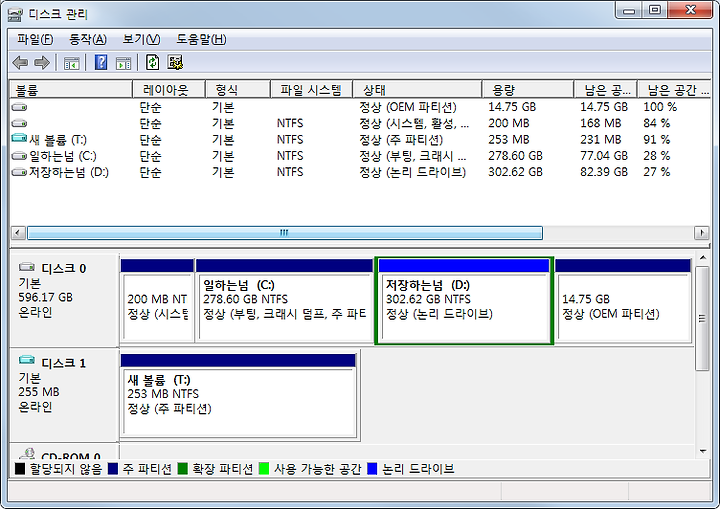The height and width of the screenshot is (509, 720).
Task: Select the 일하는넘 (C:) volume row name
Action: [x=63, y=156]
